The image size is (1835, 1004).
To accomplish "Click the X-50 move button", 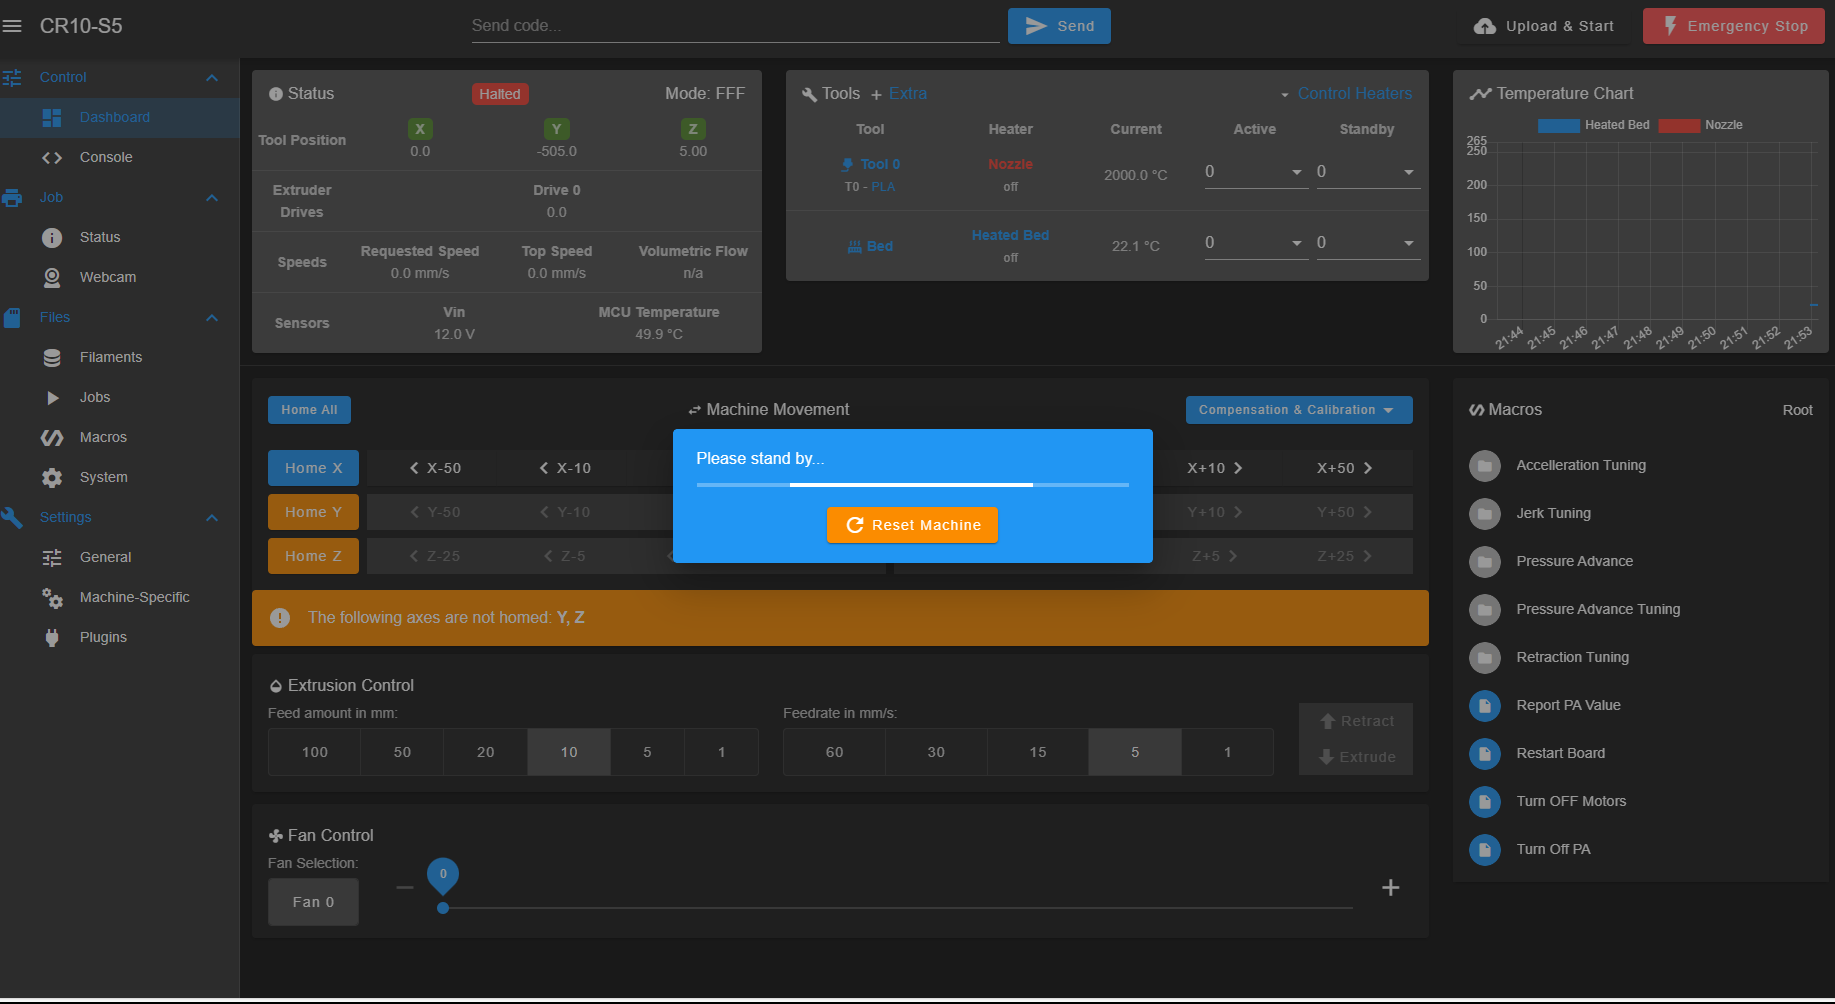I will pos(435,468).
